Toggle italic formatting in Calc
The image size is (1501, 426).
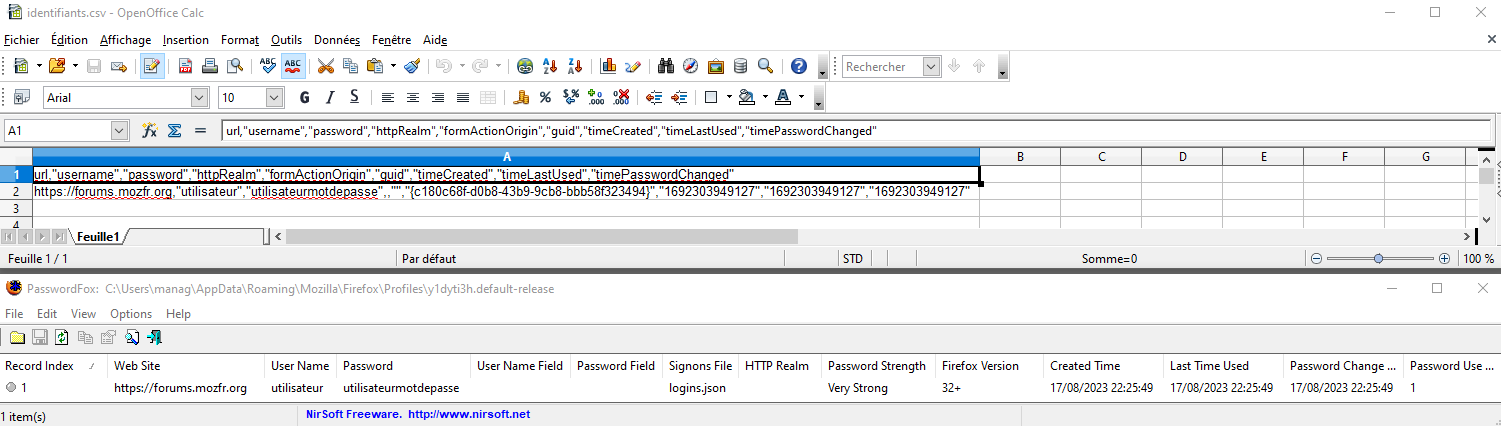pos(330,97)
